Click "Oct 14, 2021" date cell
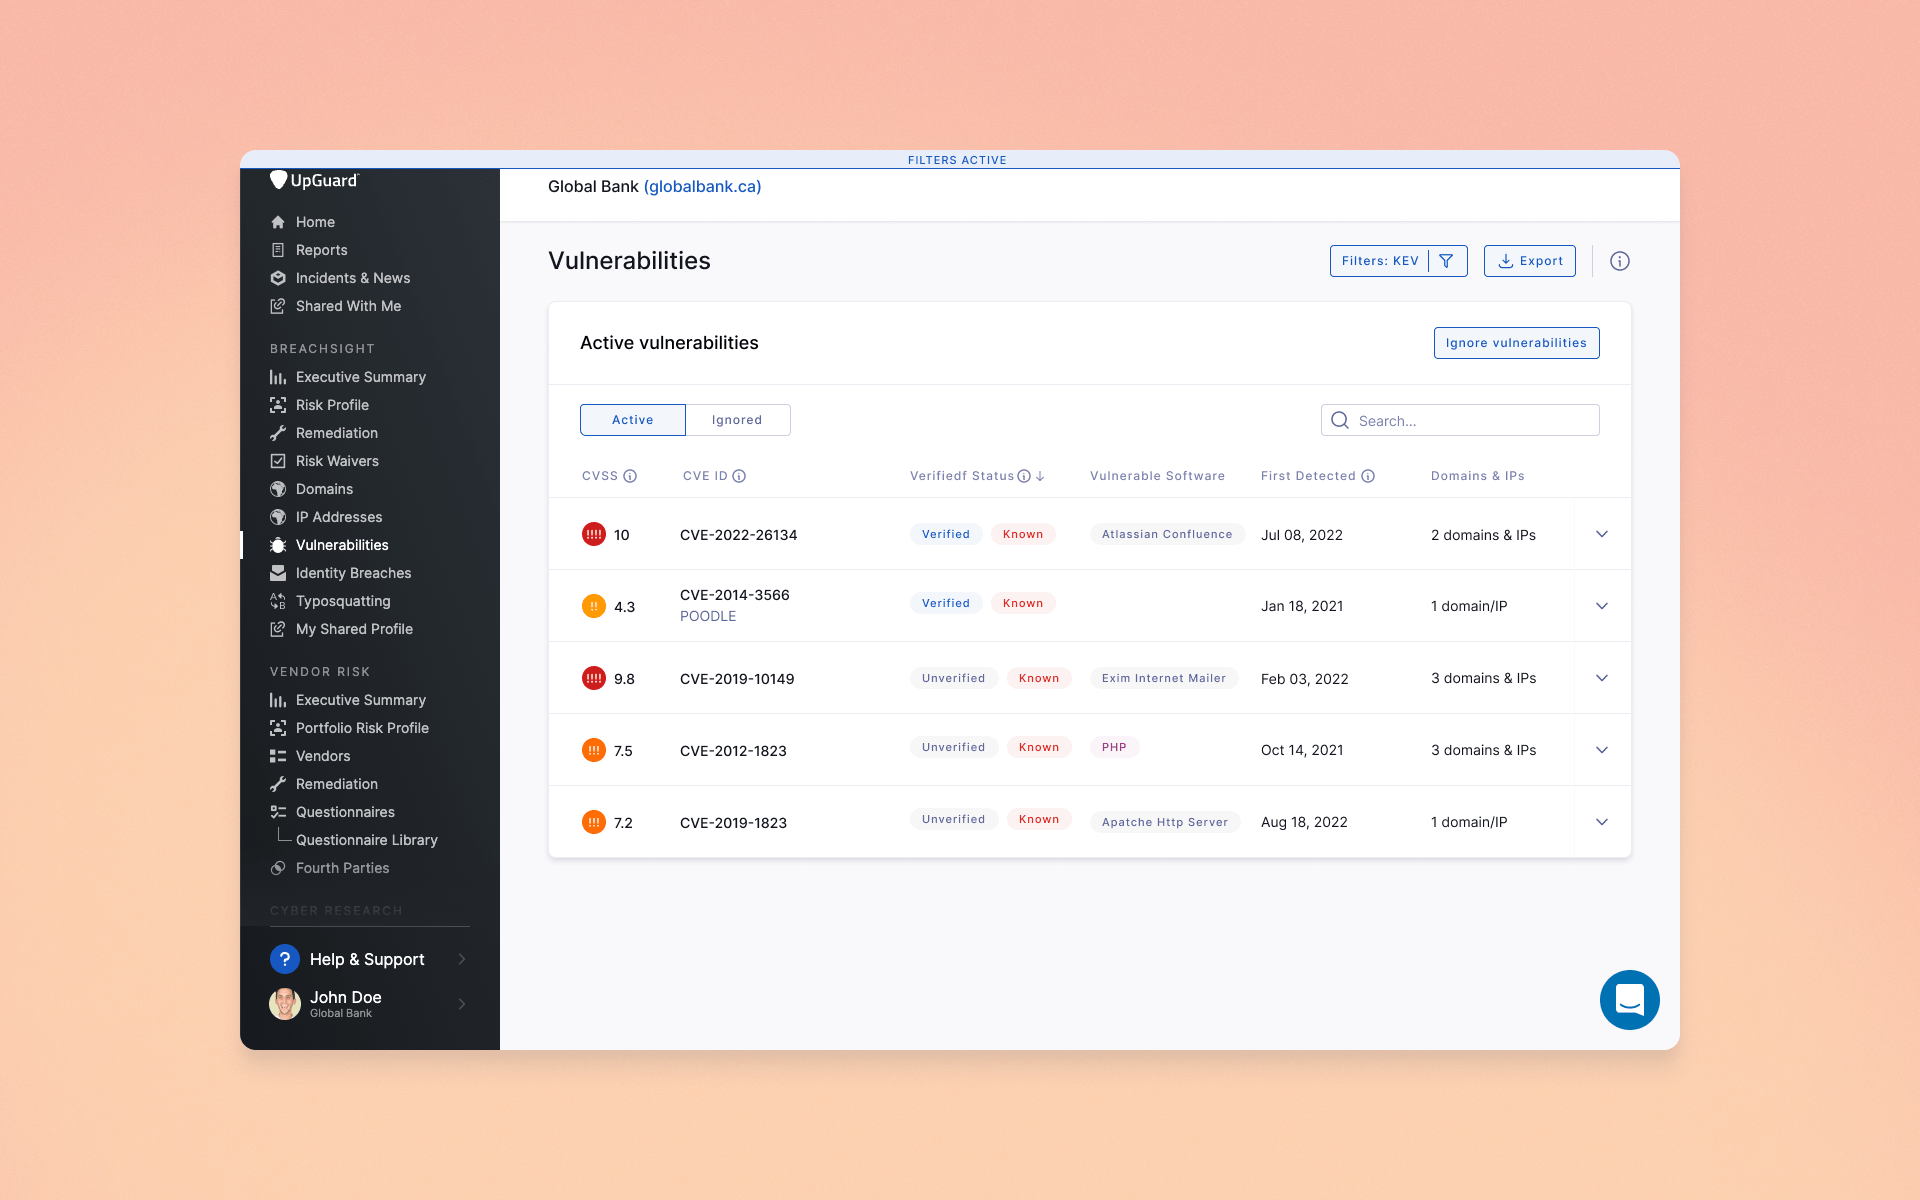The height and width of the screenshot is (1200, 1920). click(1302, 750)
